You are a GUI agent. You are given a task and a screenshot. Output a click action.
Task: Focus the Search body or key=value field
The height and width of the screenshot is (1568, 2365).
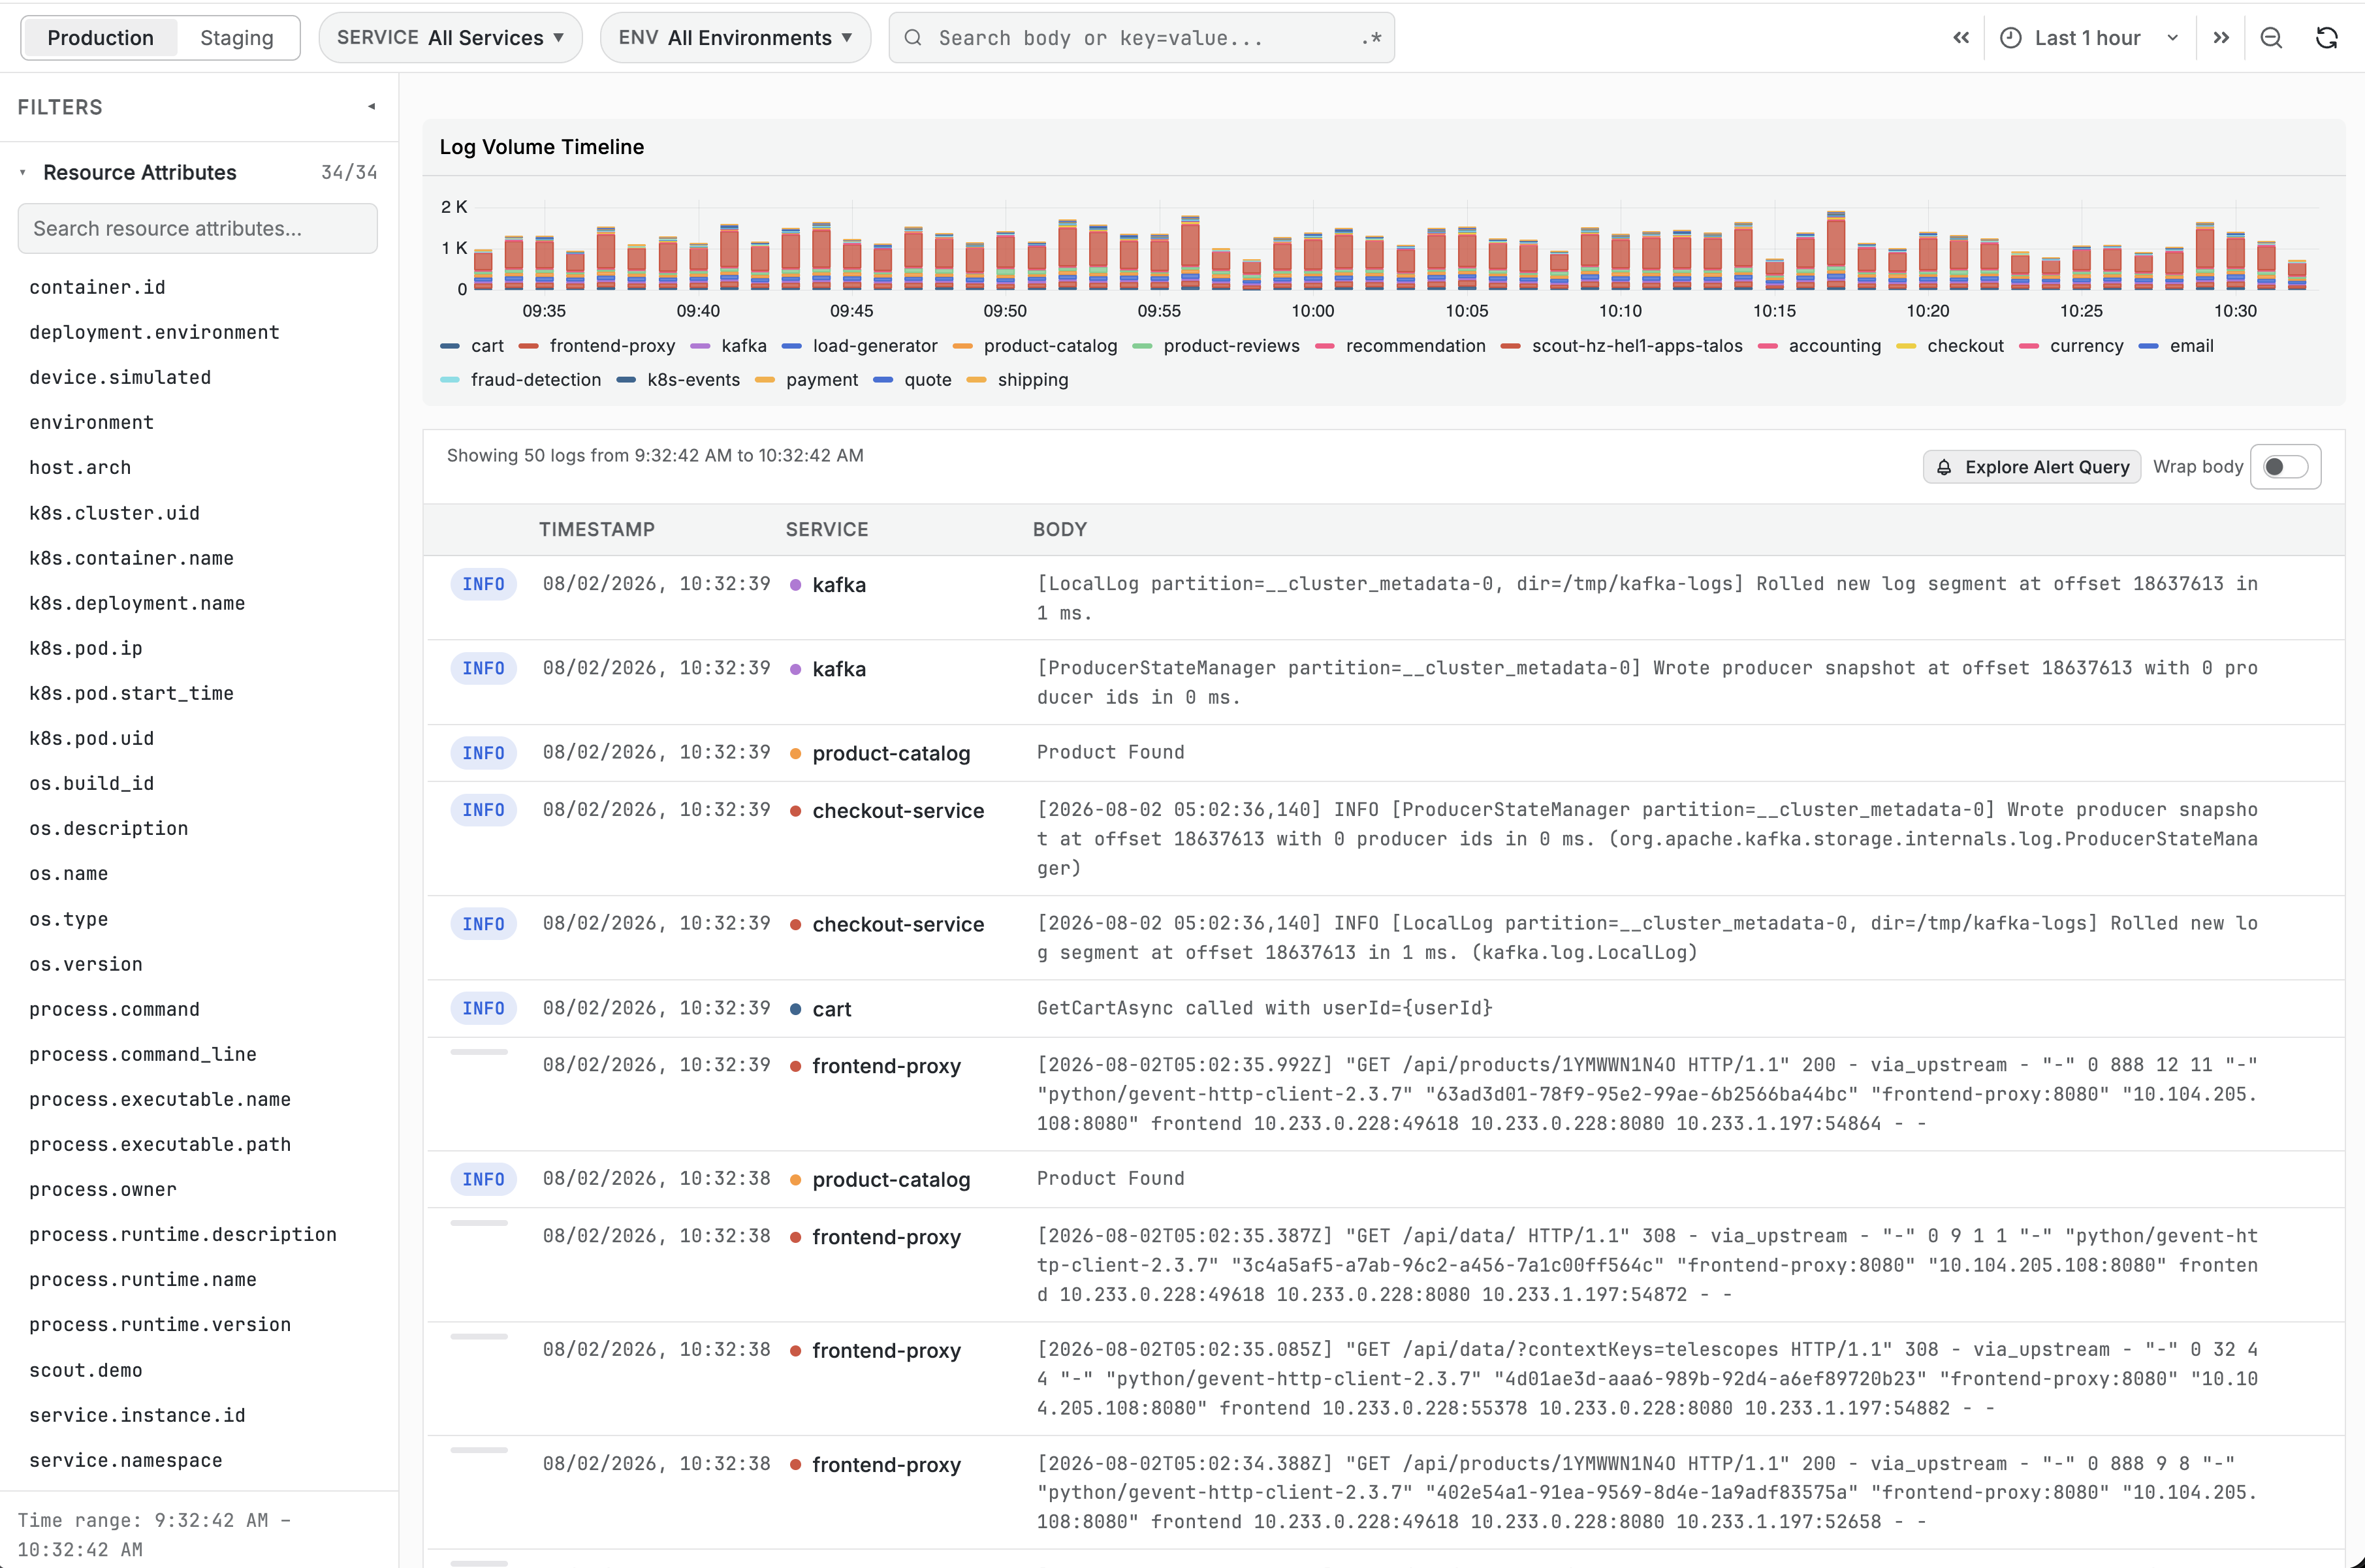pyautogui.click(x=1141, y=38)
